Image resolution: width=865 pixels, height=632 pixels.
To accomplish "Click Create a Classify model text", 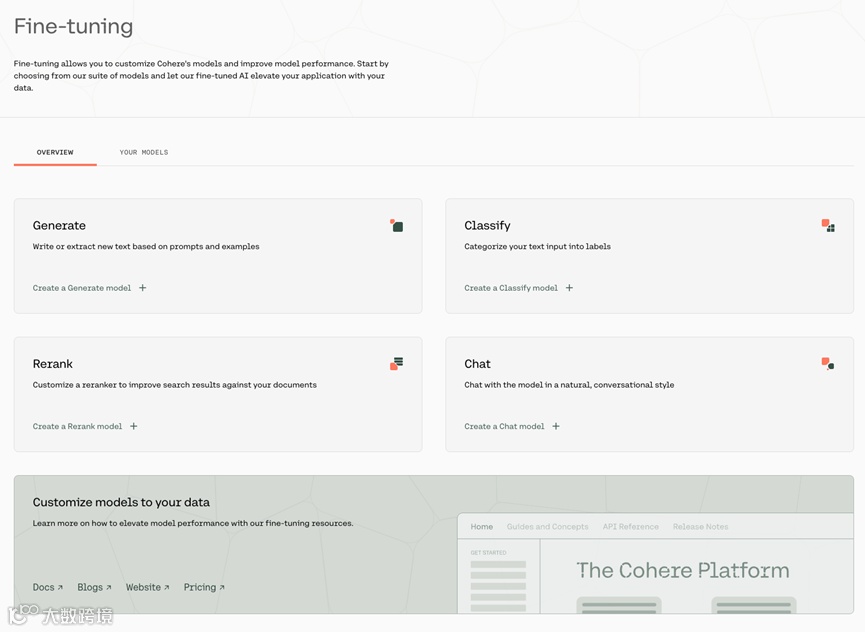I will click(x=511, y=288).
